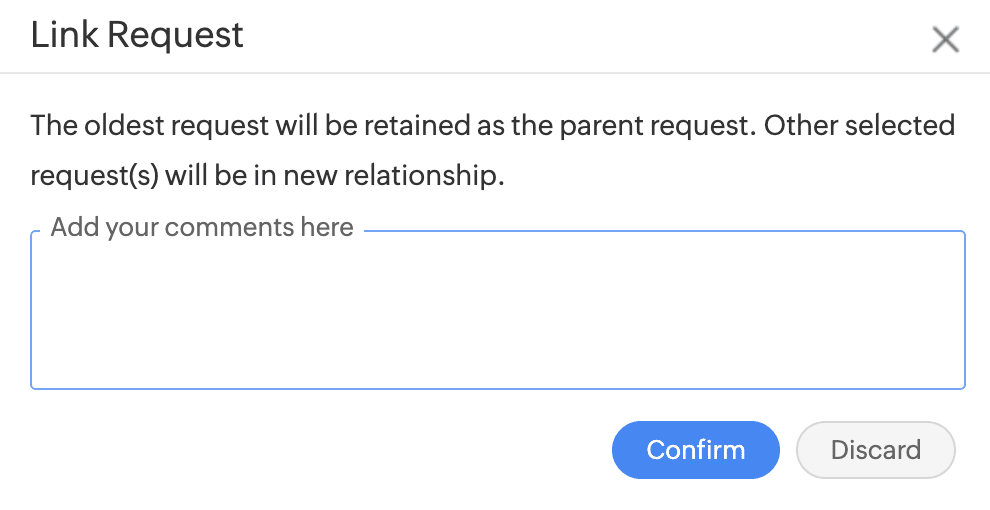Focus the comments text area
Image resolution: width=990 pixels, height=510 pixels.
tap(497, 315)
